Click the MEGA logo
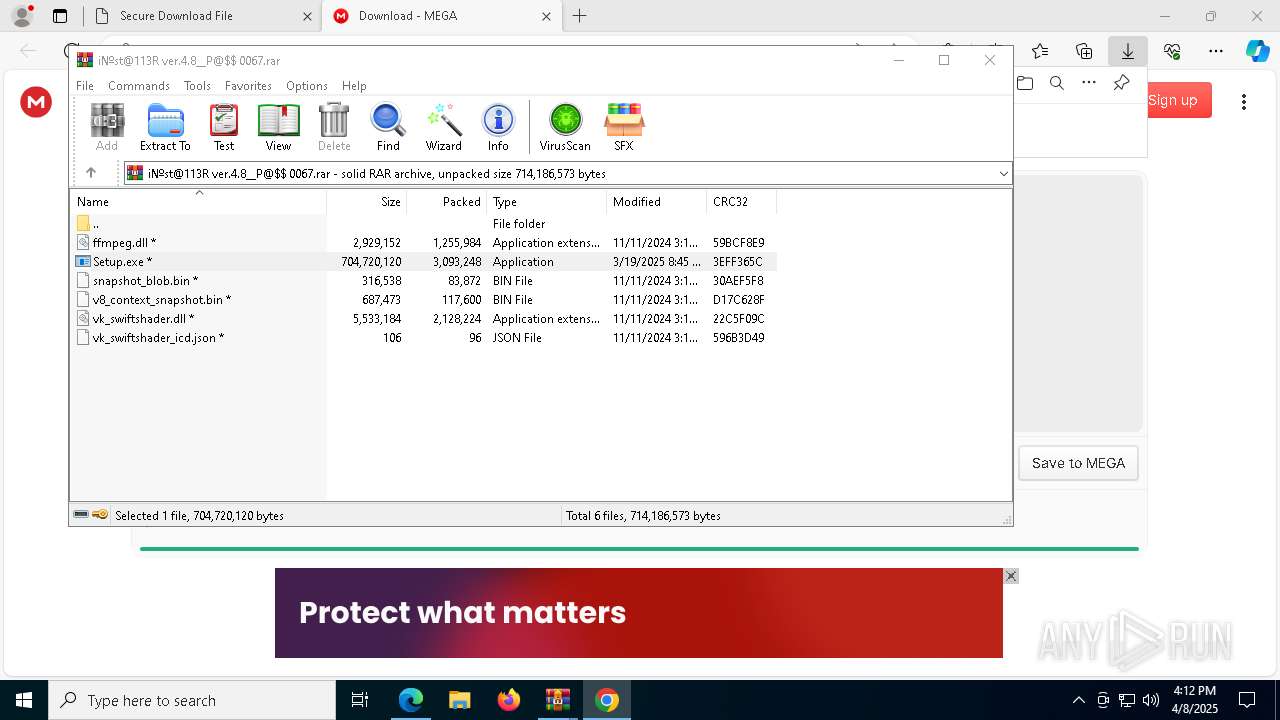1280x720 pixels. (x=36, y=101)
